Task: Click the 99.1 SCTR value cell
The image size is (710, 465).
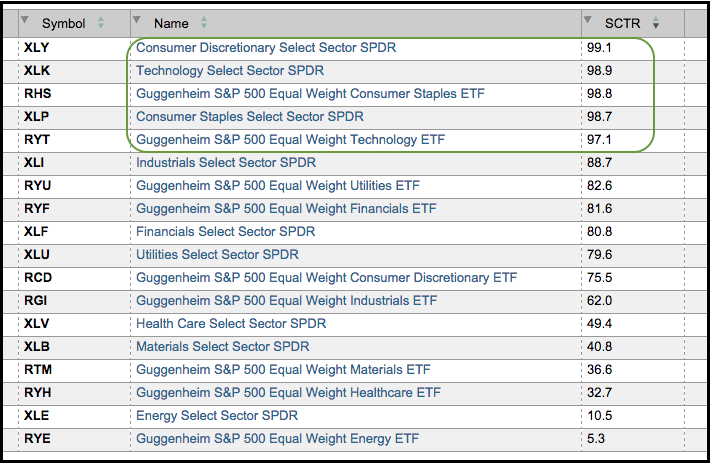Action: pyautogui.click(x=599, y=47)
